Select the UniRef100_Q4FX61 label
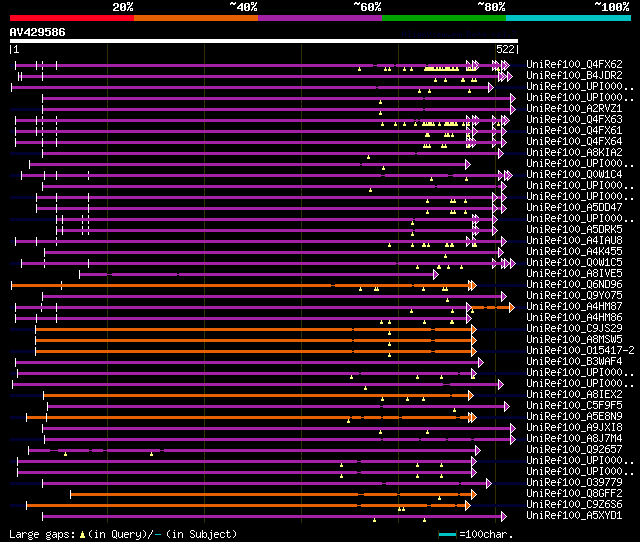This screenshot has height=542, width=640. 574,131
